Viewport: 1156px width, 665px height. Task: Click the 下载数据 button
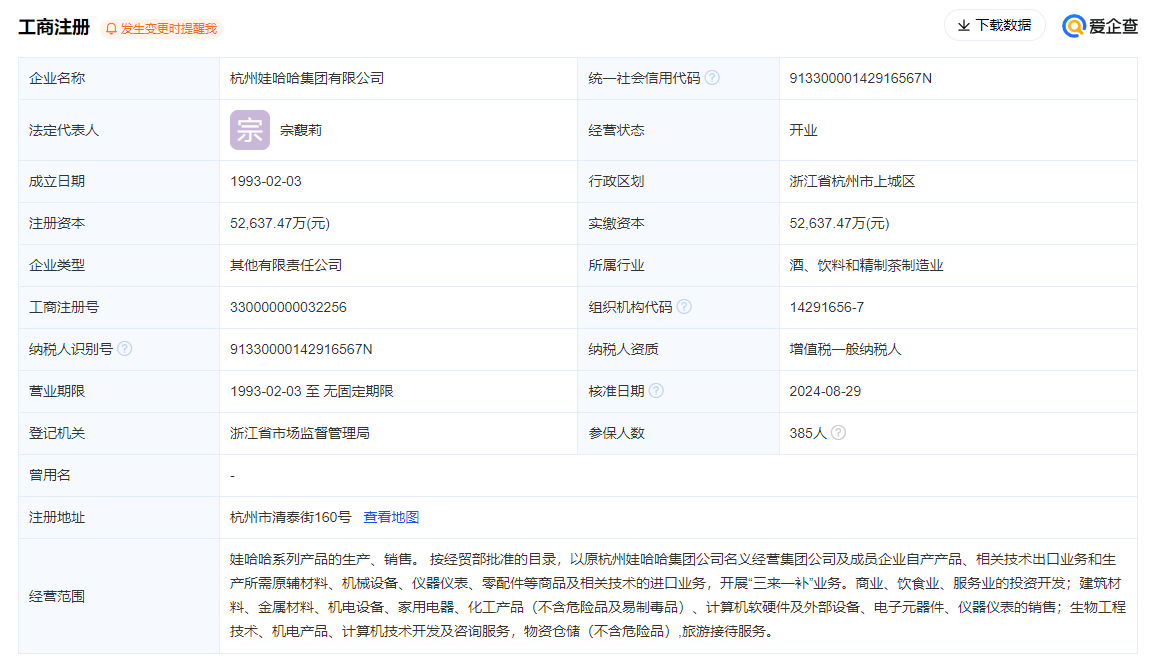click(994, 25)
